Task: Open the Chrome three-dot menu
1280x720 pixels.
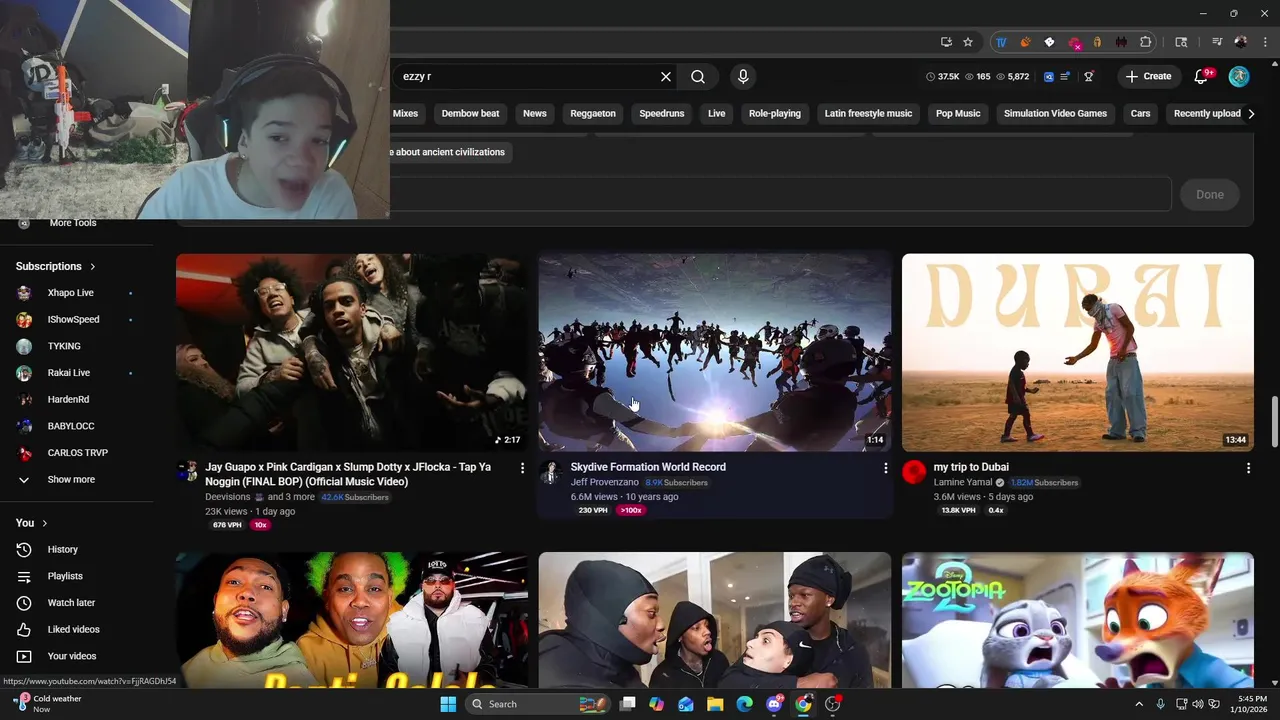Action: click(1264, 42)
